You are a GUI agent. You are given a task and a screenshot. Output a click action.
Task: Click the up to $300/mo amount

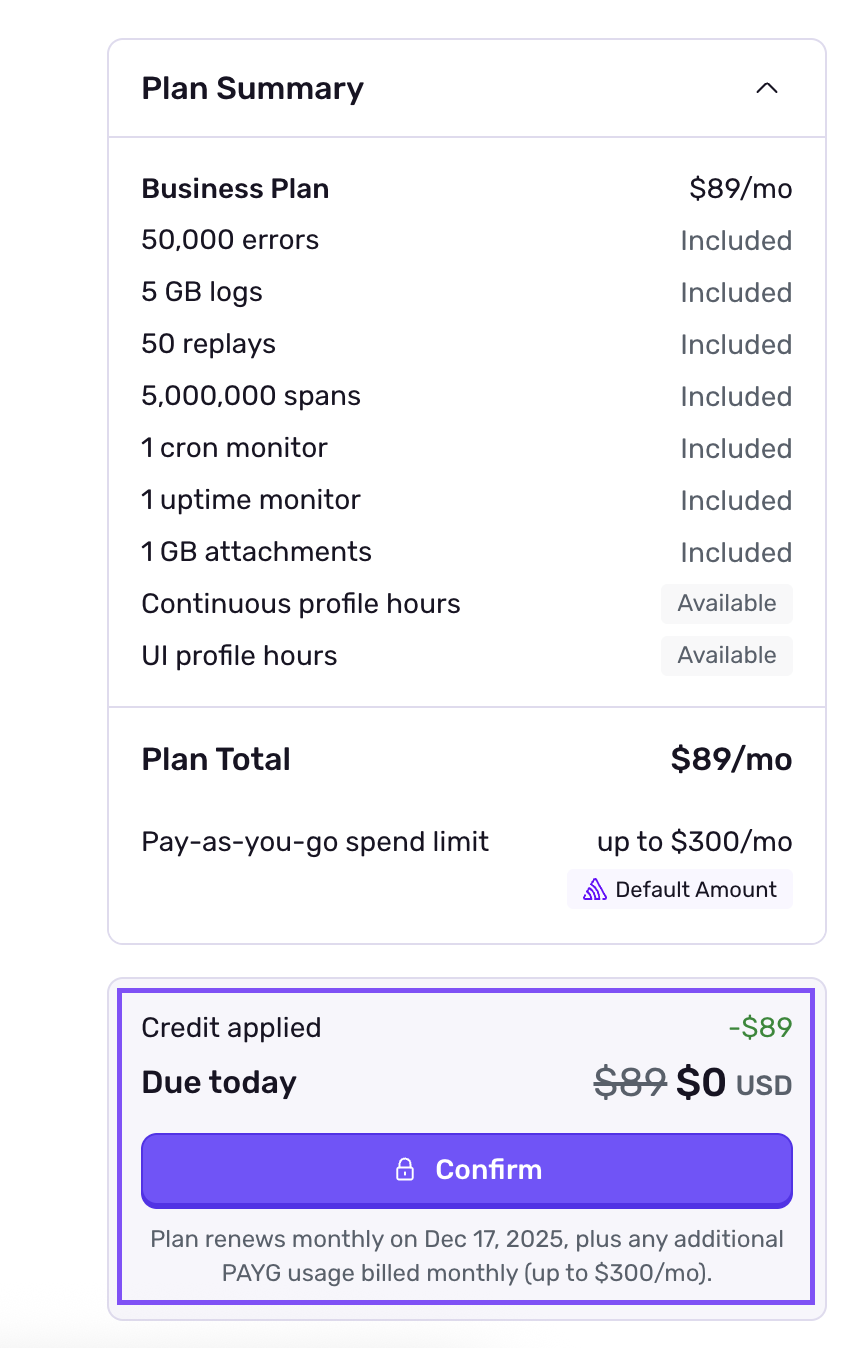694,842
